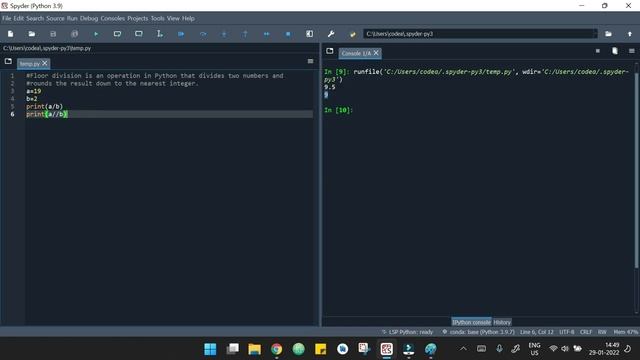The height and width of the screenshot is (360, 640).
Task: Interrupt the kernel with the stop square
Action: tap(598, 51)
